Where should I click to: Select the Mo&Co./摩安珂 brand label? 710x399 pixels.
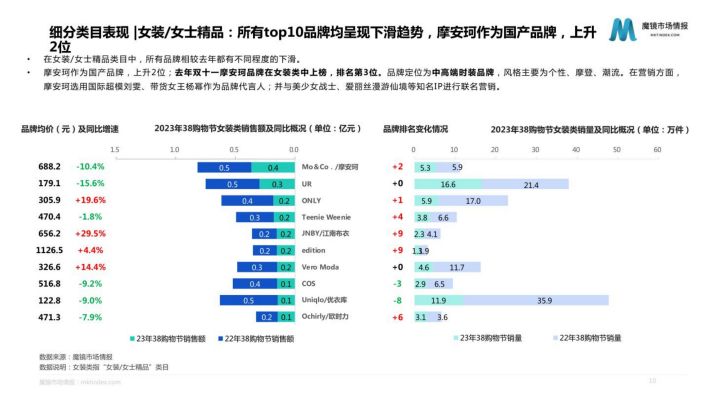pyautogui.click(x=330, y=167)
